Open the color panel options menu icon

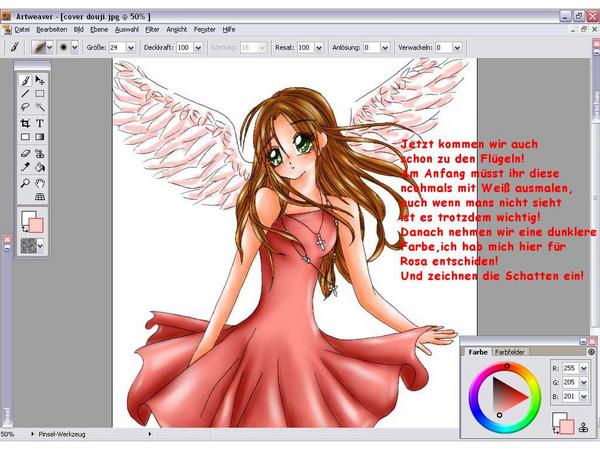pos(591,352)
